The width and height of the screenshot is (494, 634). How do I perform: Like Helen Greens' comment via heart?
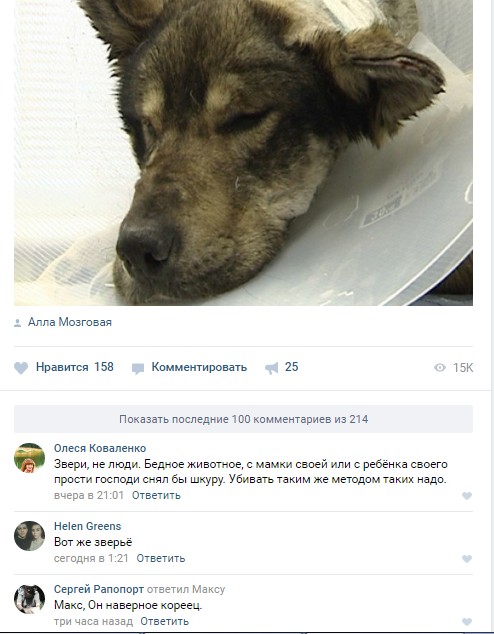pyautogui.click(x=467, y=559)
